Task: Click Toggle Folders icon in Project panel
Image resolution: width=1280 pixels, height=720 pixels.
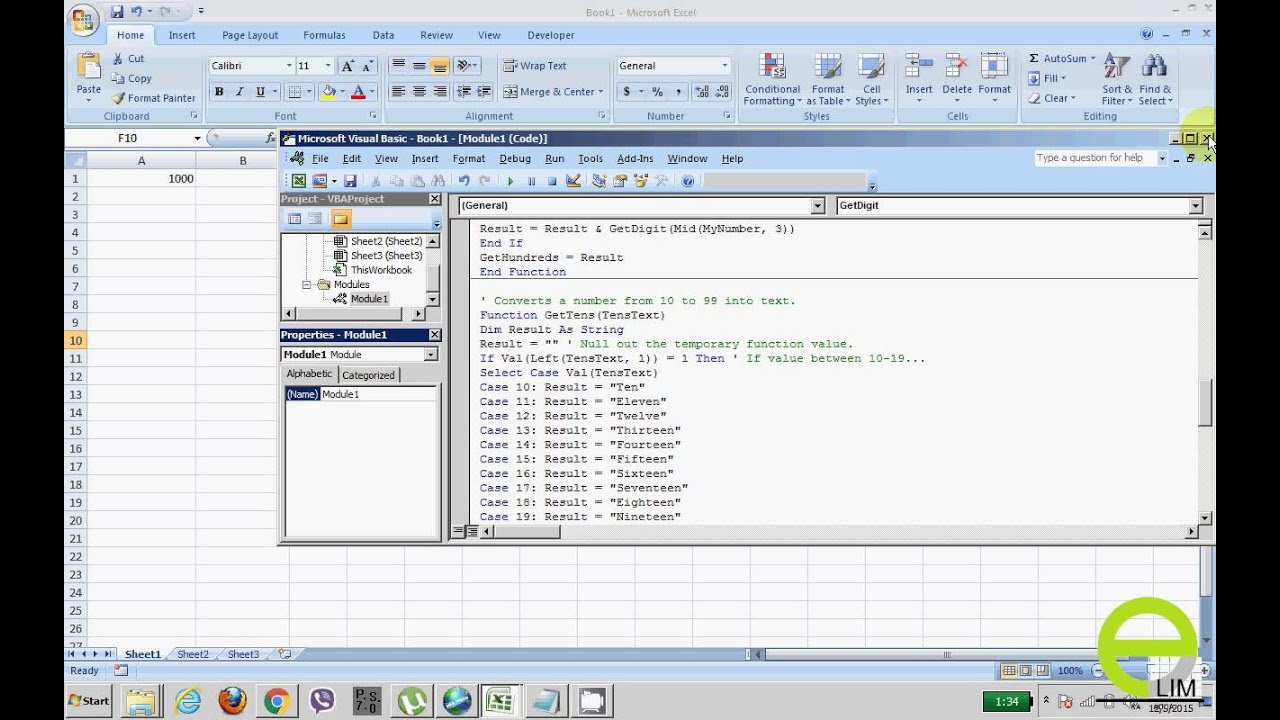Action: pyautogui.click(x=340, y=219)
